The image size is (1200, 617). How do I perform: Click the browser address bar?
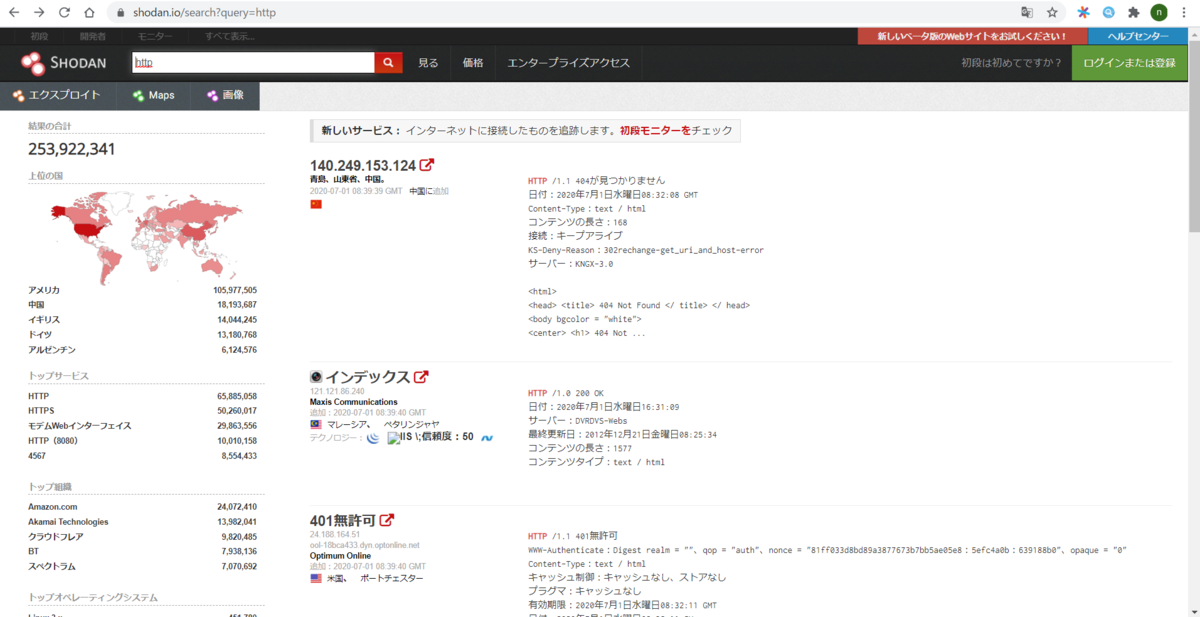(x=560, y=13)
